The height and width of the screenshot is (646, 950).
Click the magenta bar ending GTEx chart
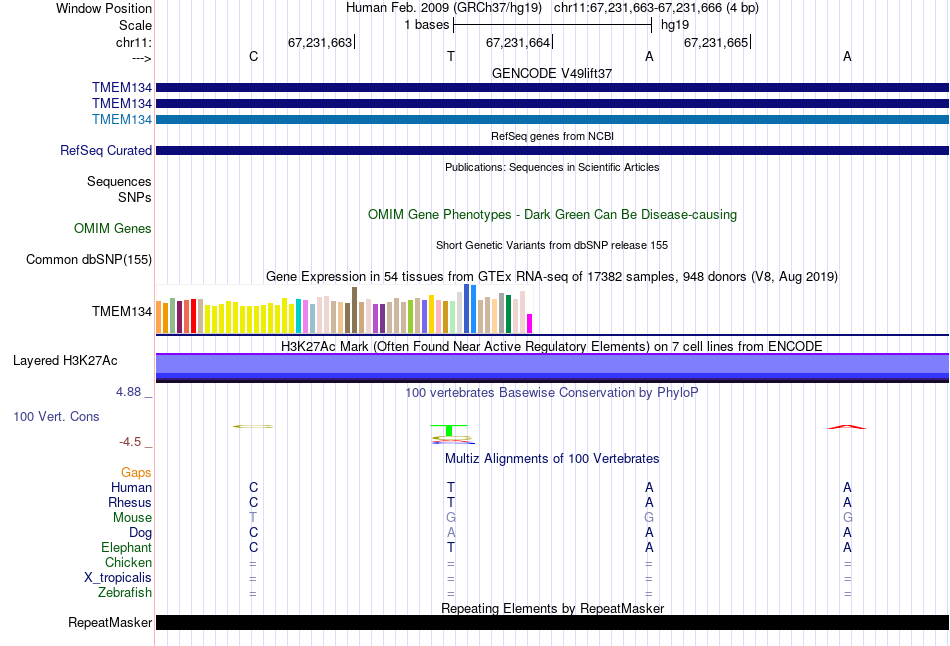pyautogui.click(x=530, y=324)
